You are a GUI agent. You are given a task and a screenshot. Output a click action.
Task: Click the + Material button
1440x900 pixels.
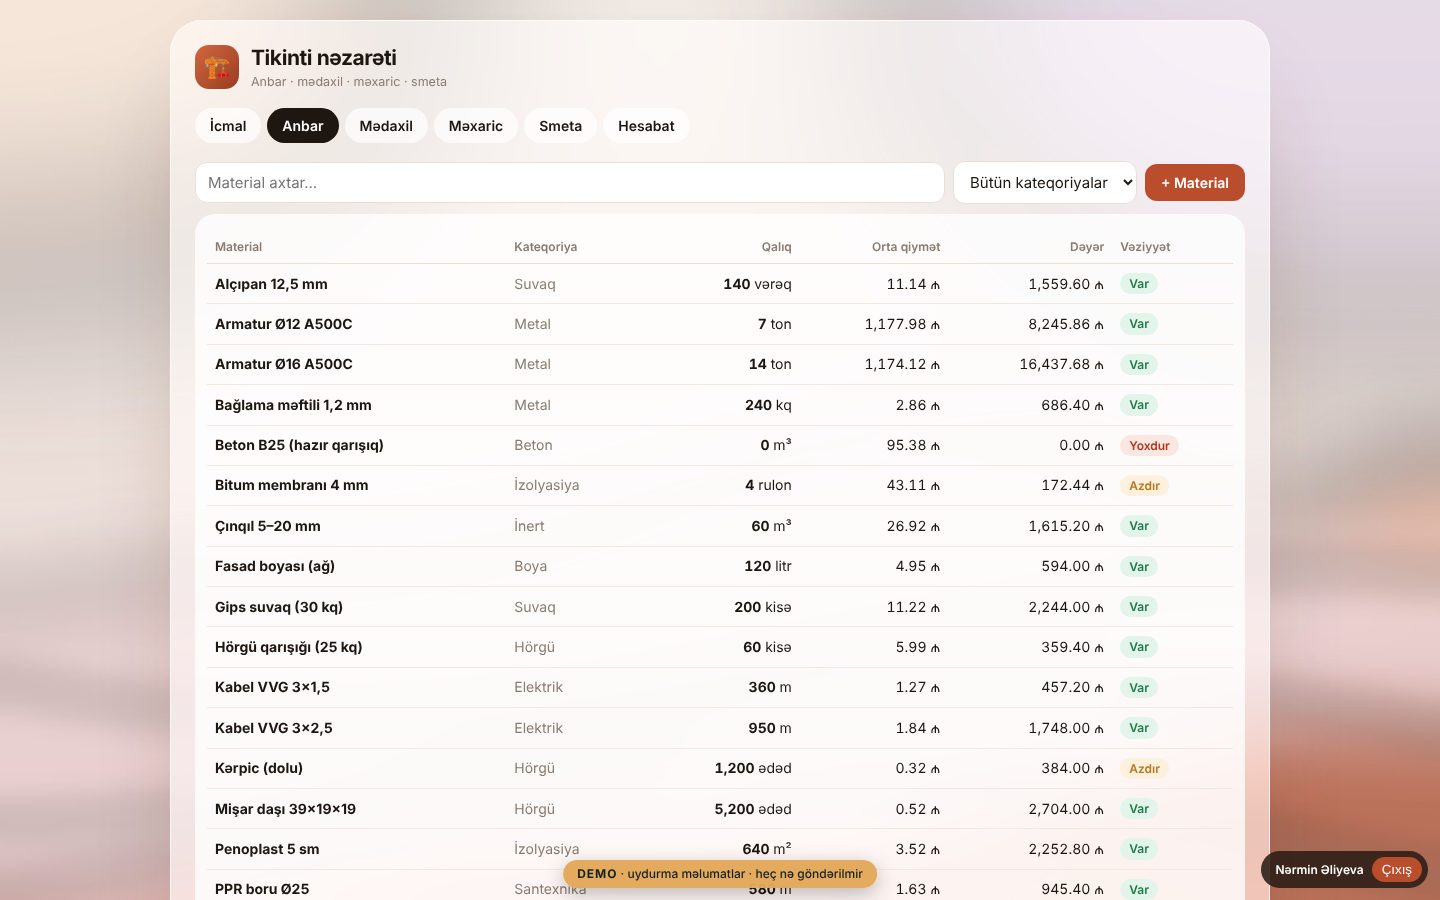(x=1195, y=183)
